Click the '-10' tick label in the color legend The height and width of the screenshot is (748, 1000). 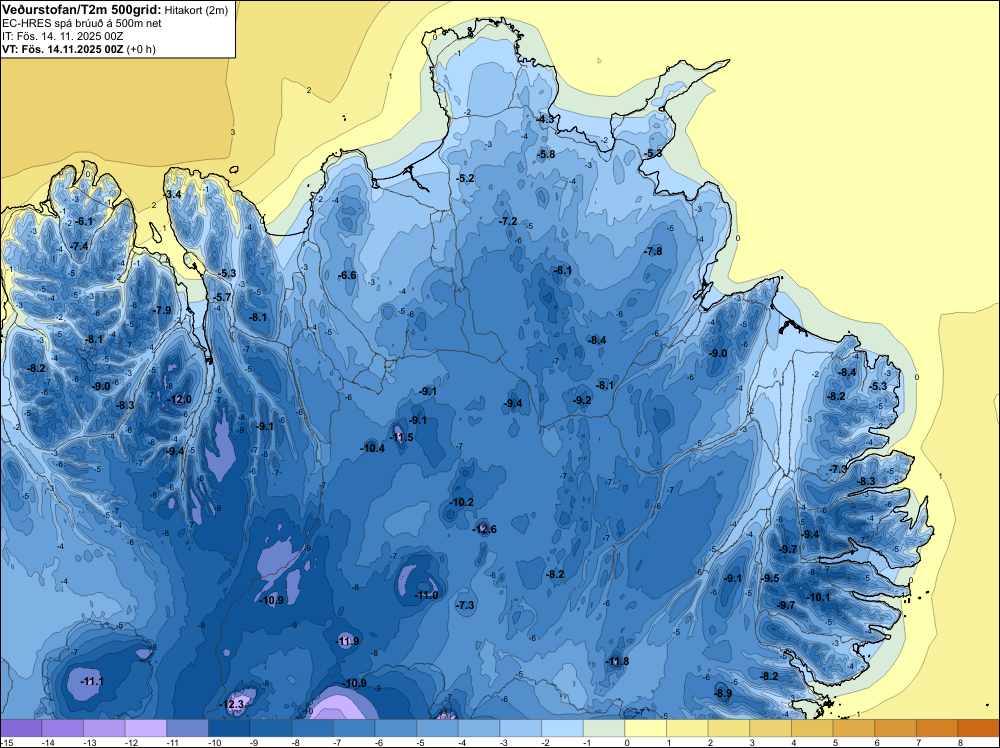214,742
